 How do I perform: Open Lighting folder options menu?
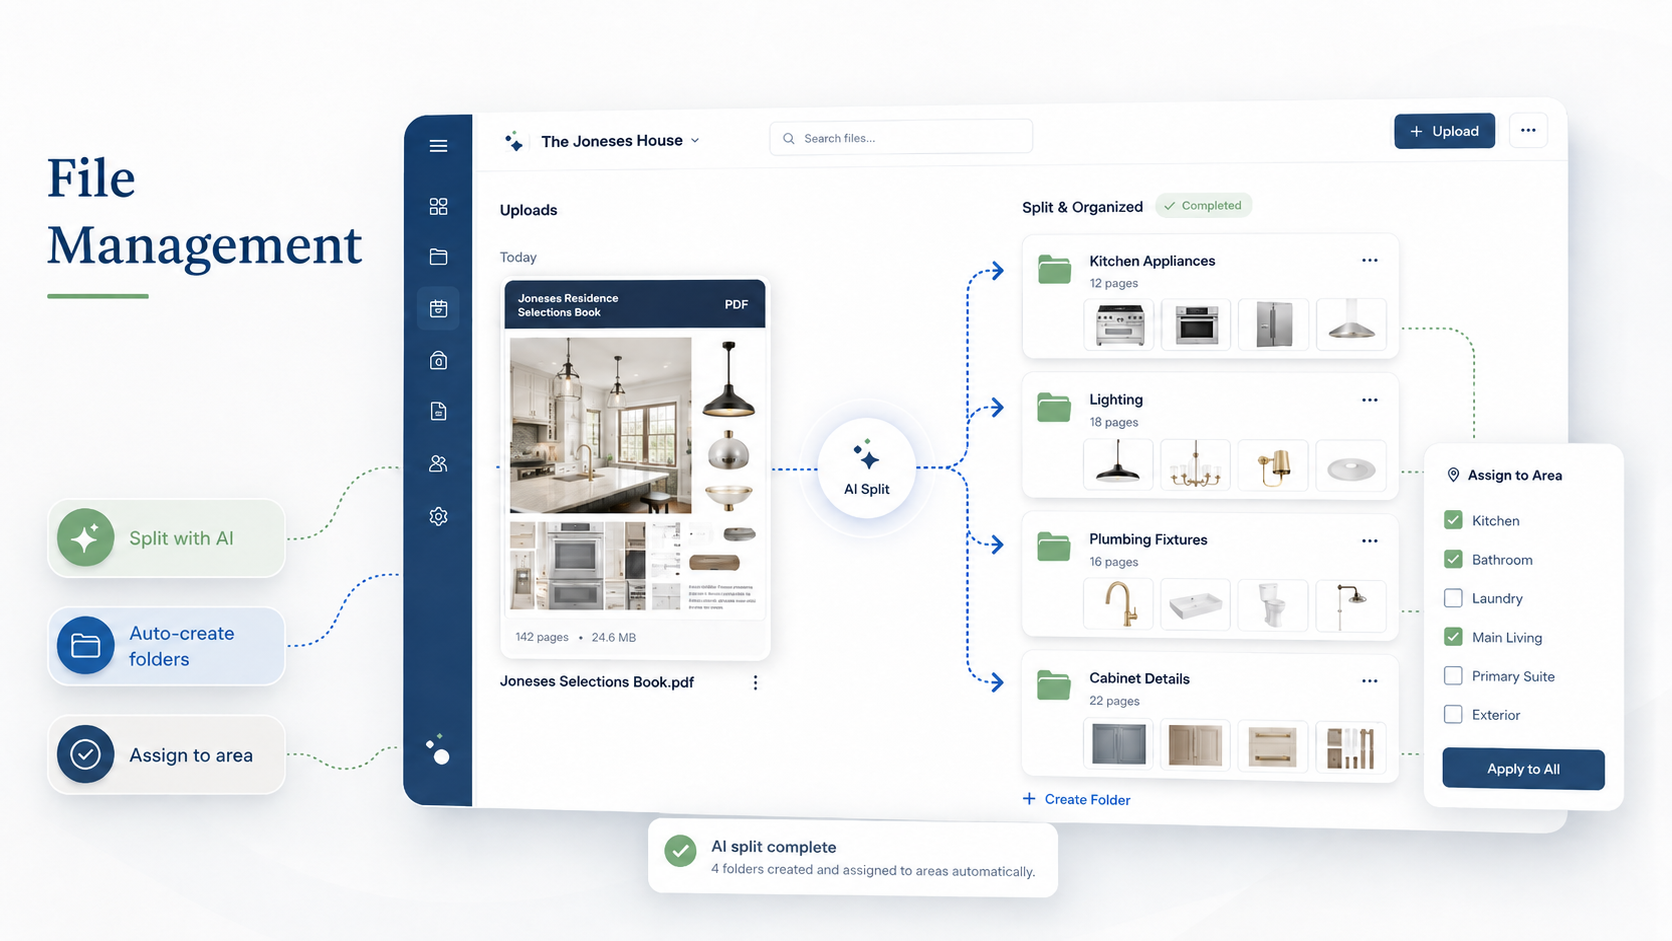click(x=1369, y=399)
